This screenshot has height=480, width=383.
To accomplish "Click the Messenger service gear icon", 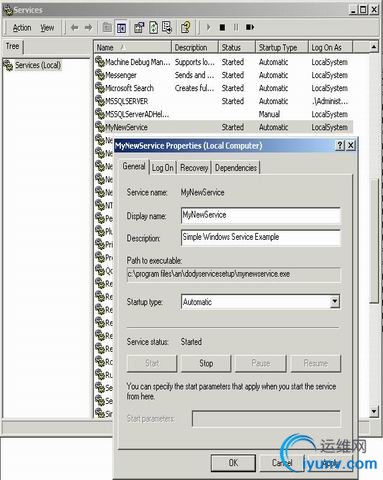I will coord(100,75).
